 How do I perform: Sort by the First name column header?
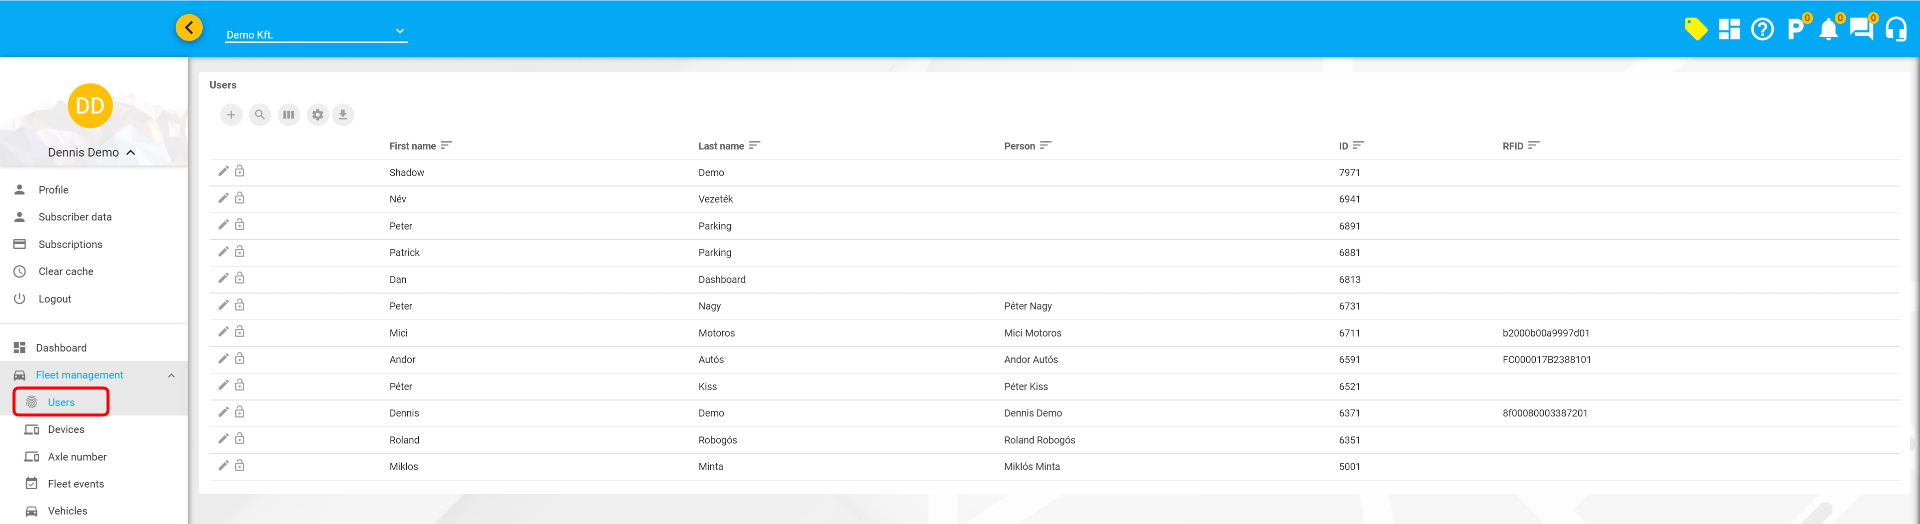[413, 146]
